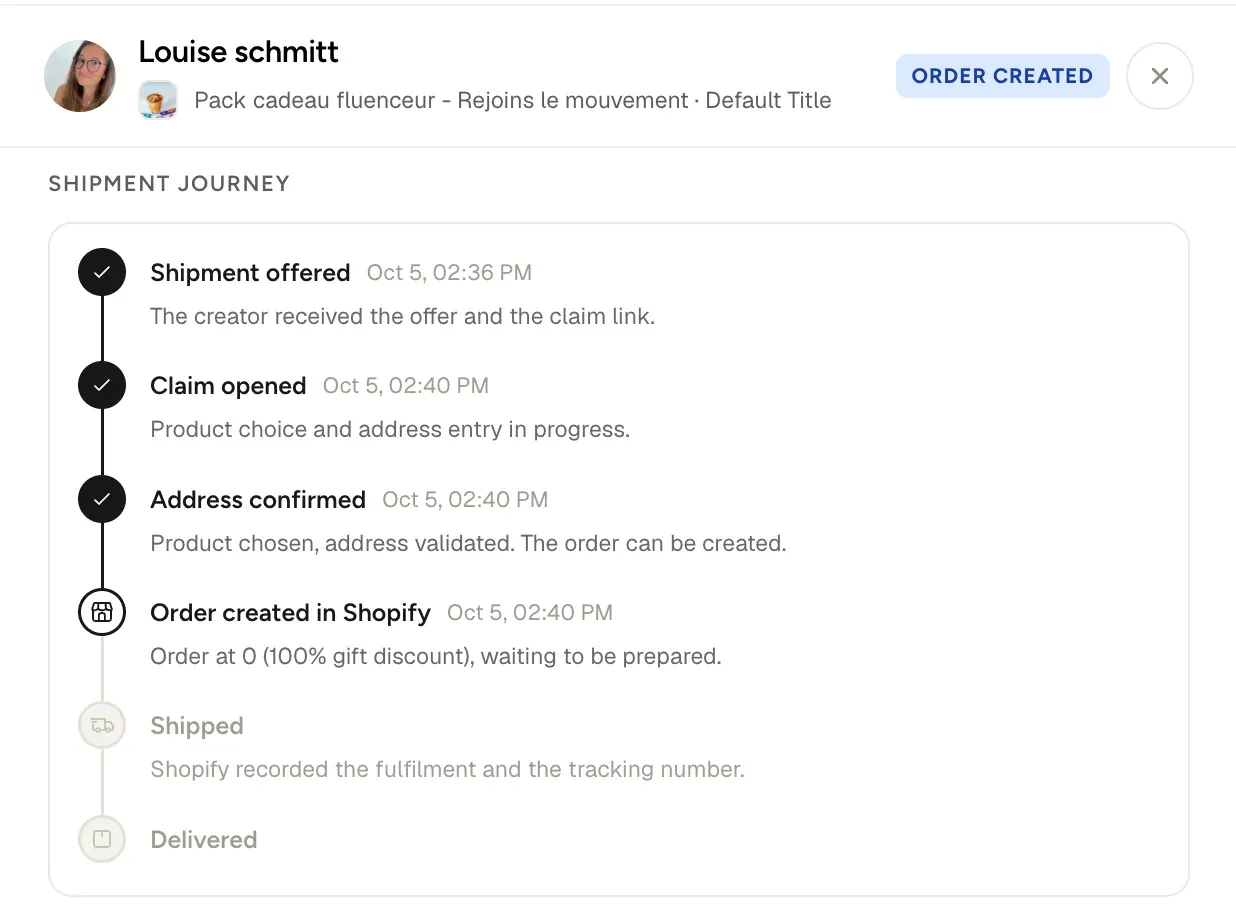
Task: Close the shipment panel with the X button
Action: click(1159, 76)
